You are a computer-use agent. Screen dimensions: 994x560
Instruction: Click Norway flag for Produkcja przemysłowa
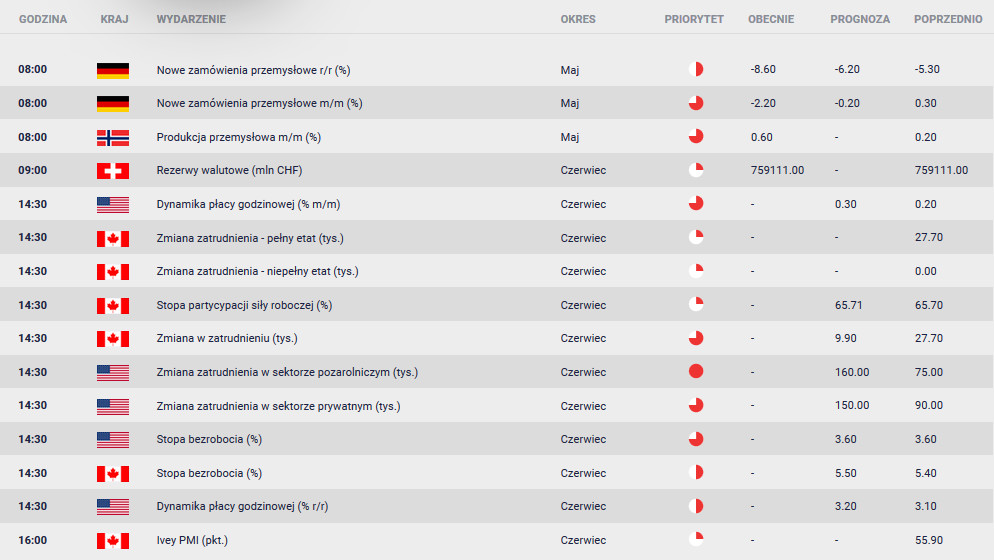[113, 137]
